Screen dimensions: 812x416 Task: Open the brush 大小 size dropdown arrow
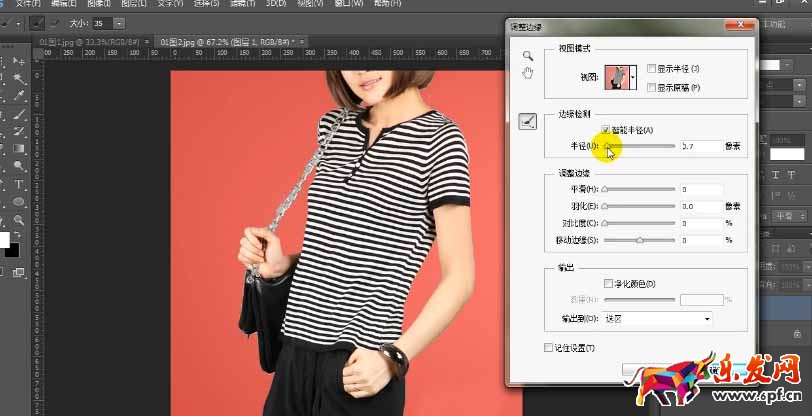(x=120, y=22)
